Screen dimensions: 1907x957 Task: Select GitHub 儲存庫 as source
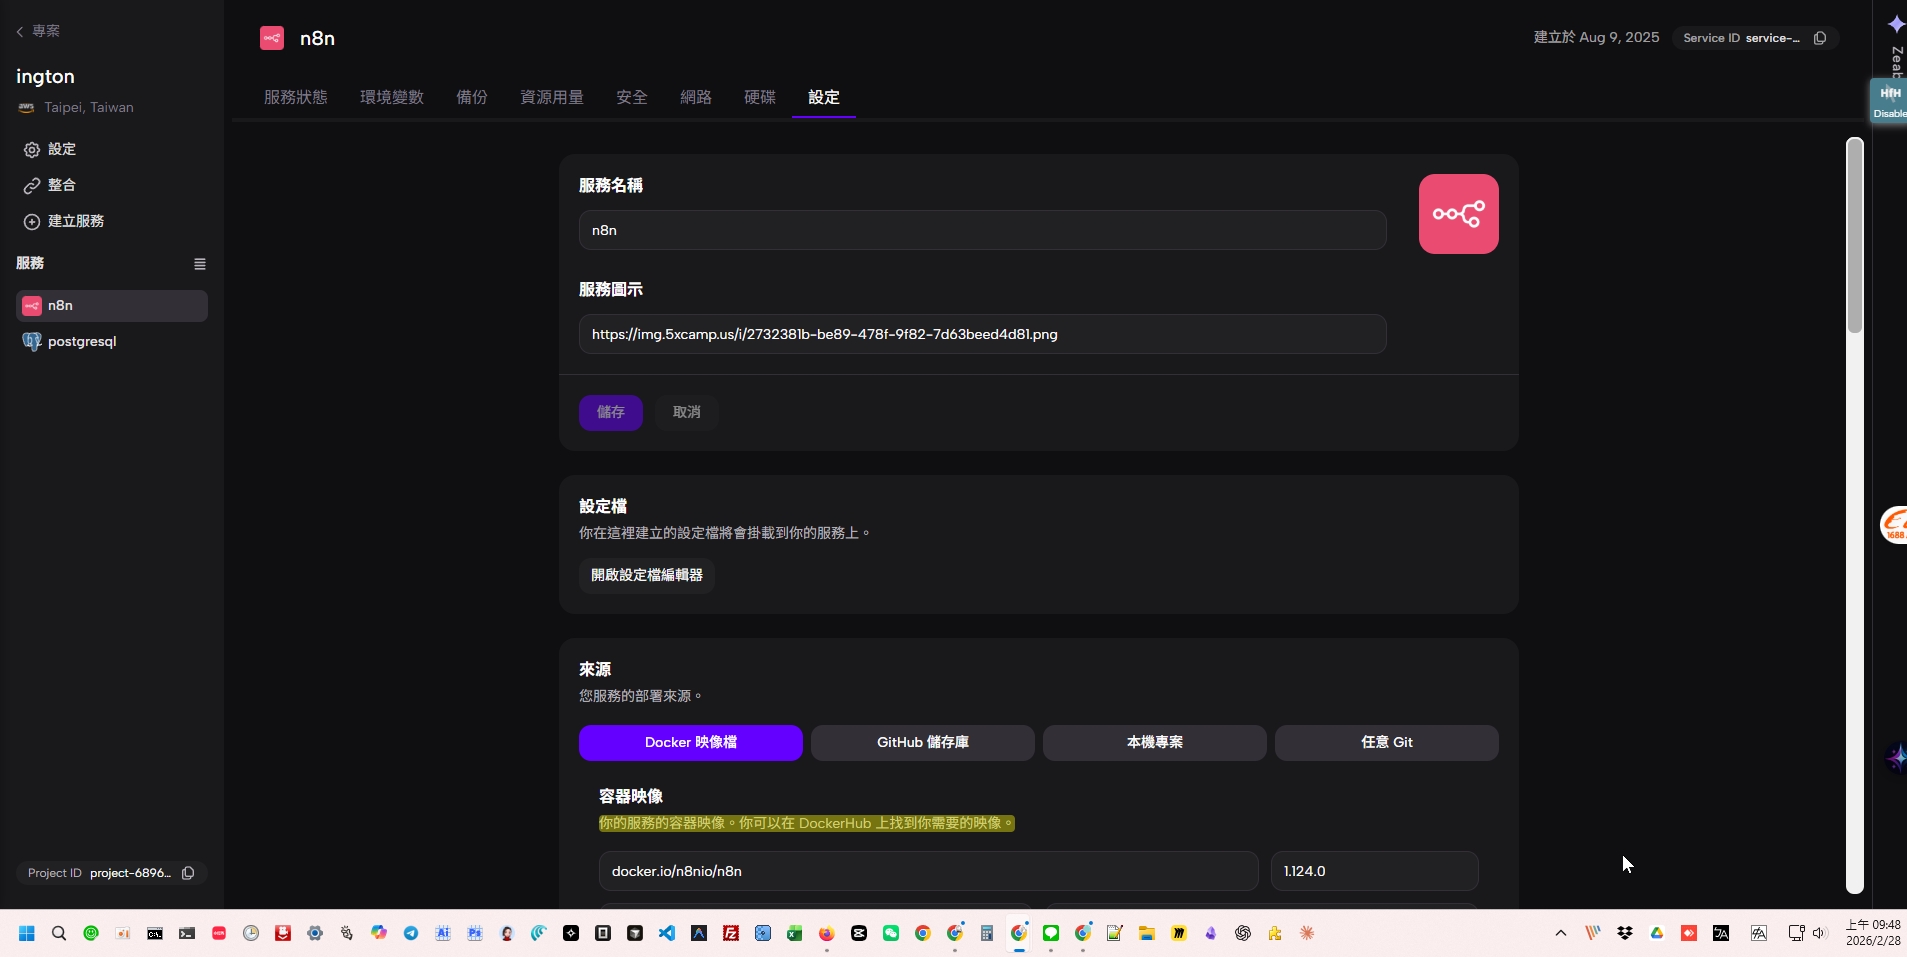[923, 742]
